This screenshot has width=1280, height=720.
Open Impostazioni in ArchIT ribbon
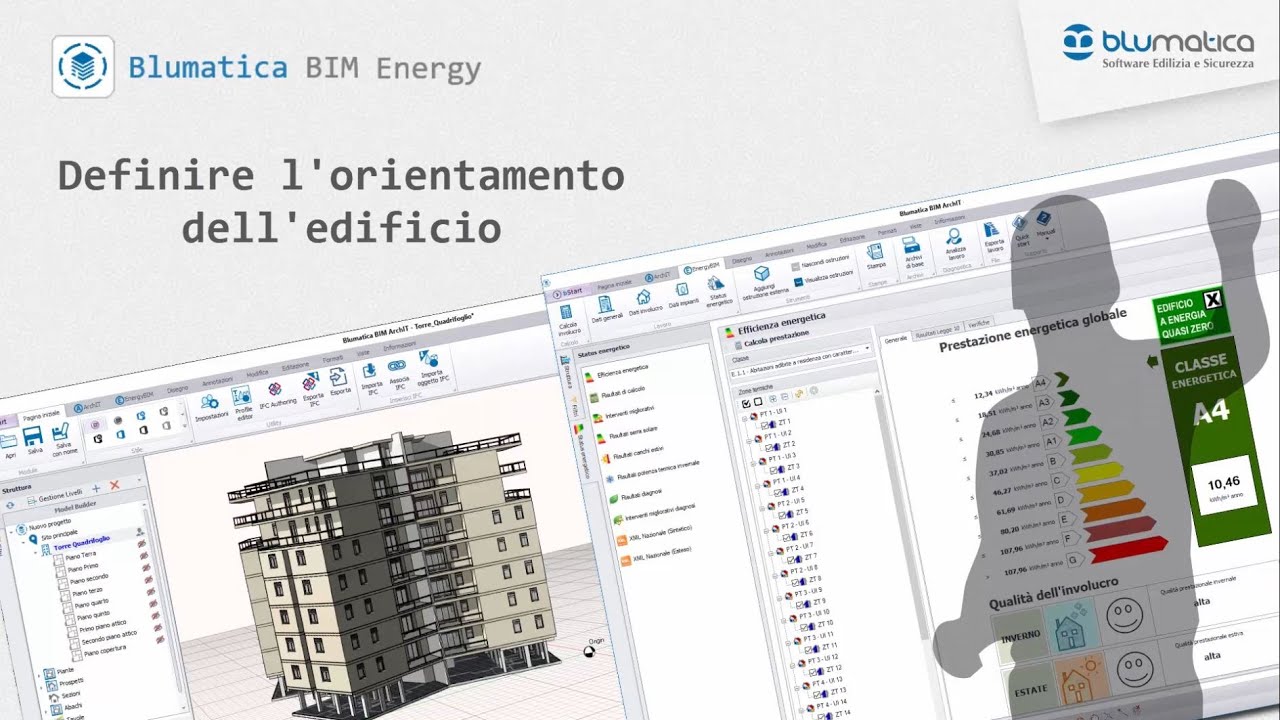(209, 402)
